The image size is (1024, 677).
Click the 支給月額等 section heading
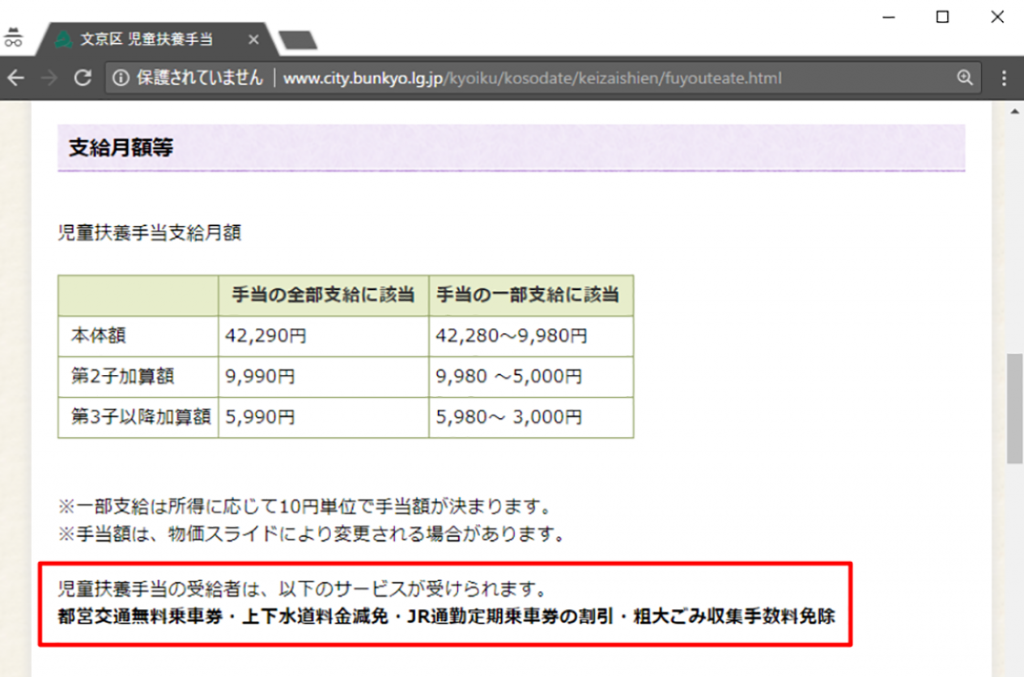[x=121, y=148]
